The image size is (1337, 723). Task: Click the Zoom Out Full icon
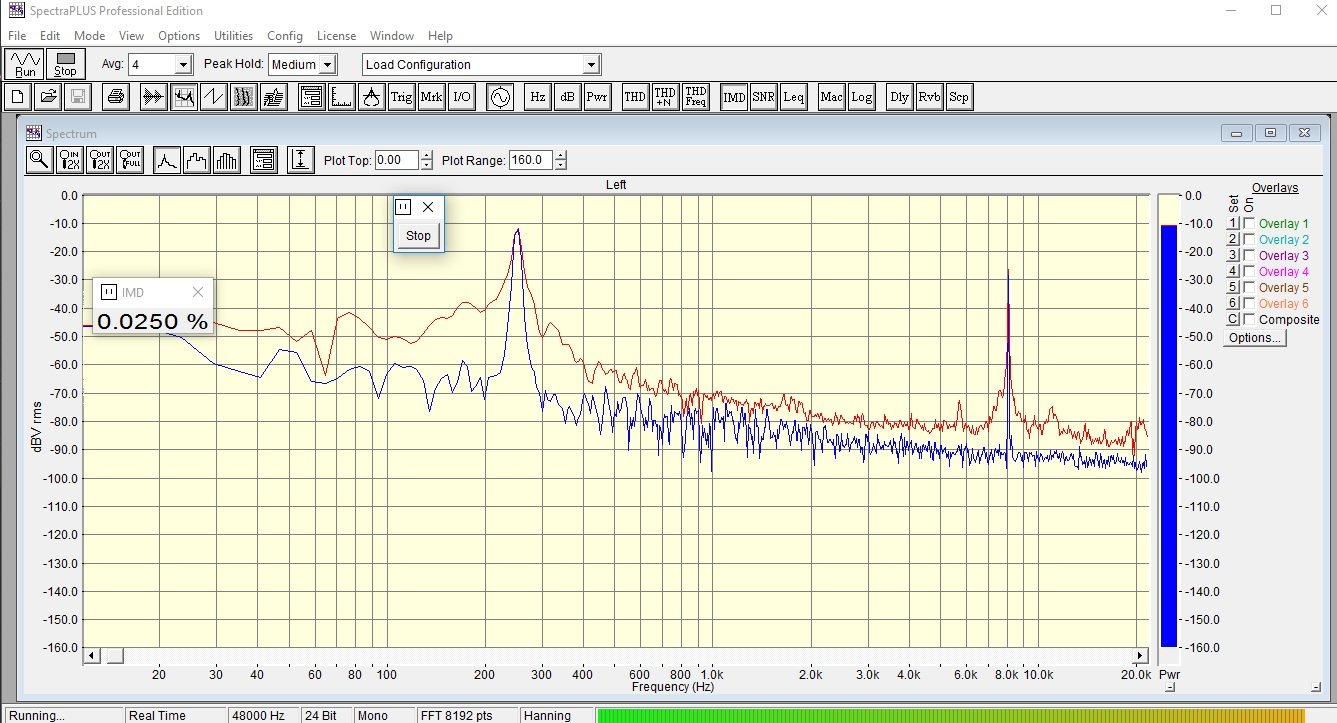pos(130,159)
